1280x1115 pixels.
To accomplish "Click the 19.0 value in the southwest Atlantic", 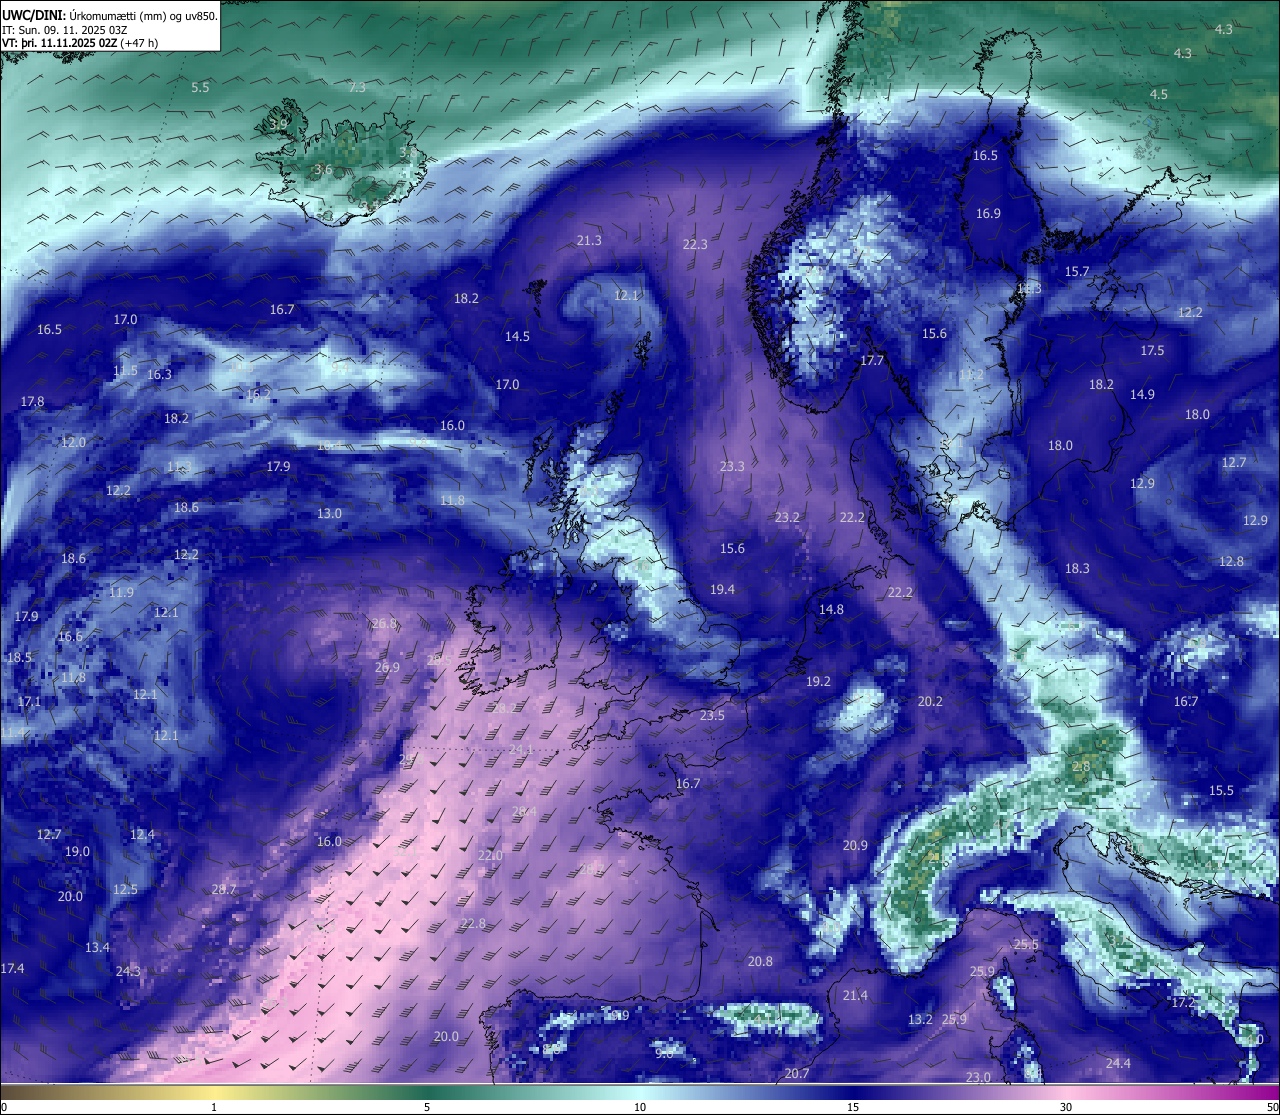I will coord(77,852).
